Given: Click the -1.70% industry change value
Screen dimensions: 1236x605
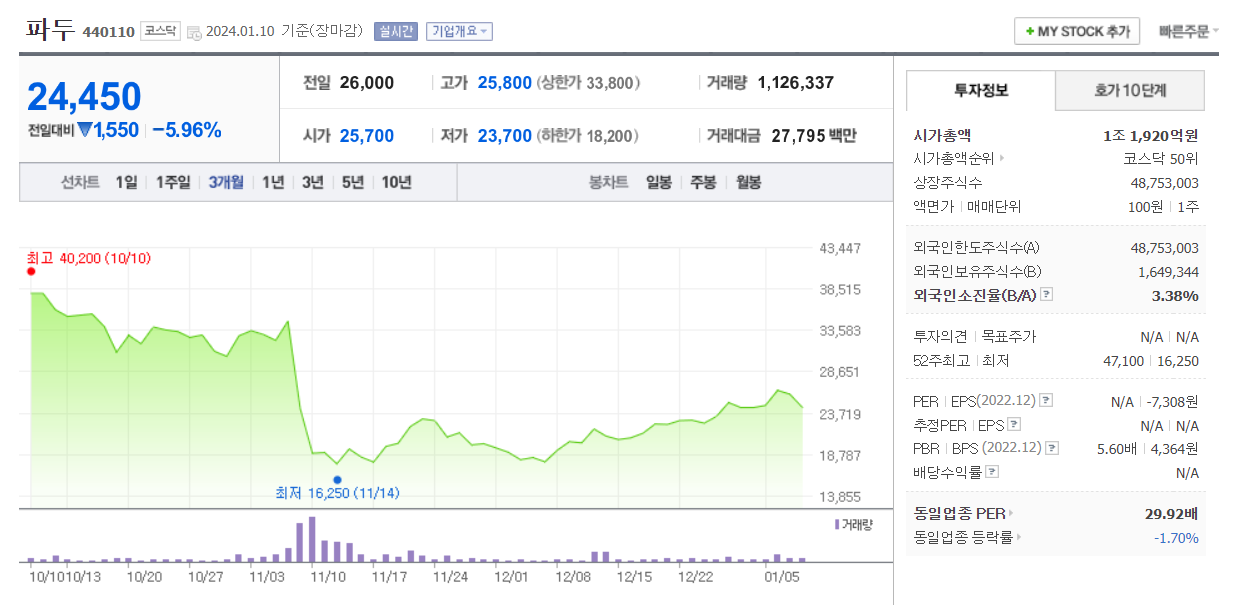Looking at the screenshot, I should (x=1176, y=538).
